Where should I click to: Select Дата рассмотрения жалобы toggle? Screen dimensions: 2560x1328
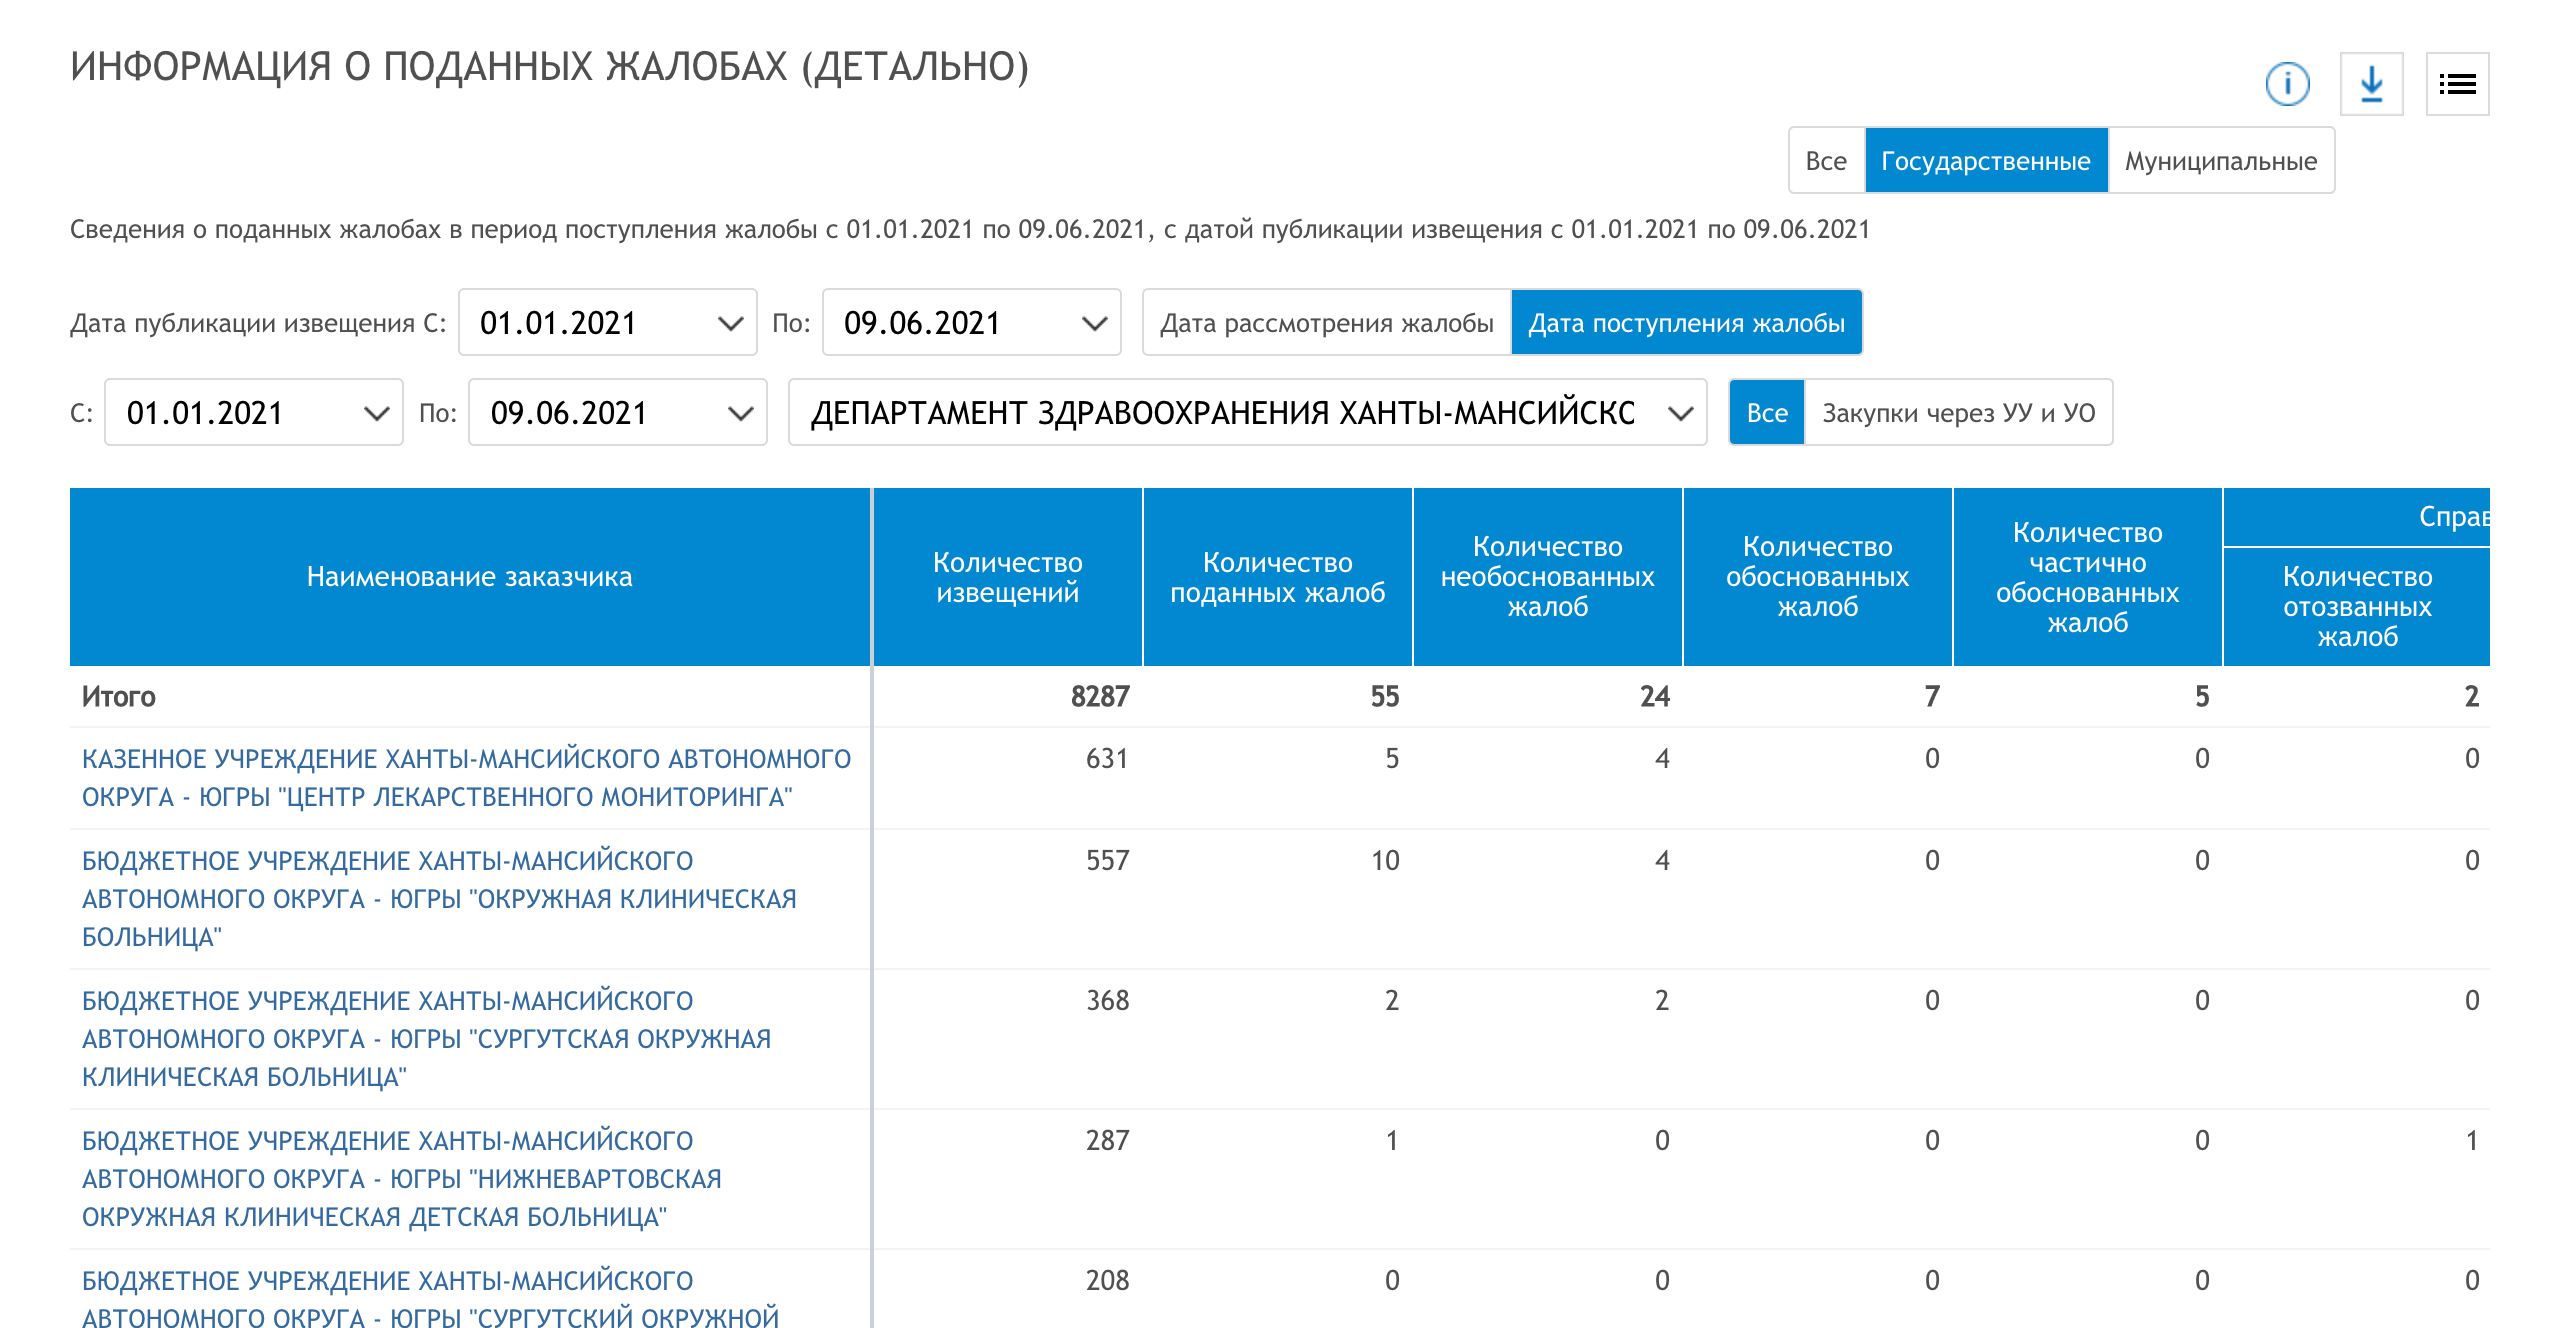[x=1327, y=323]
